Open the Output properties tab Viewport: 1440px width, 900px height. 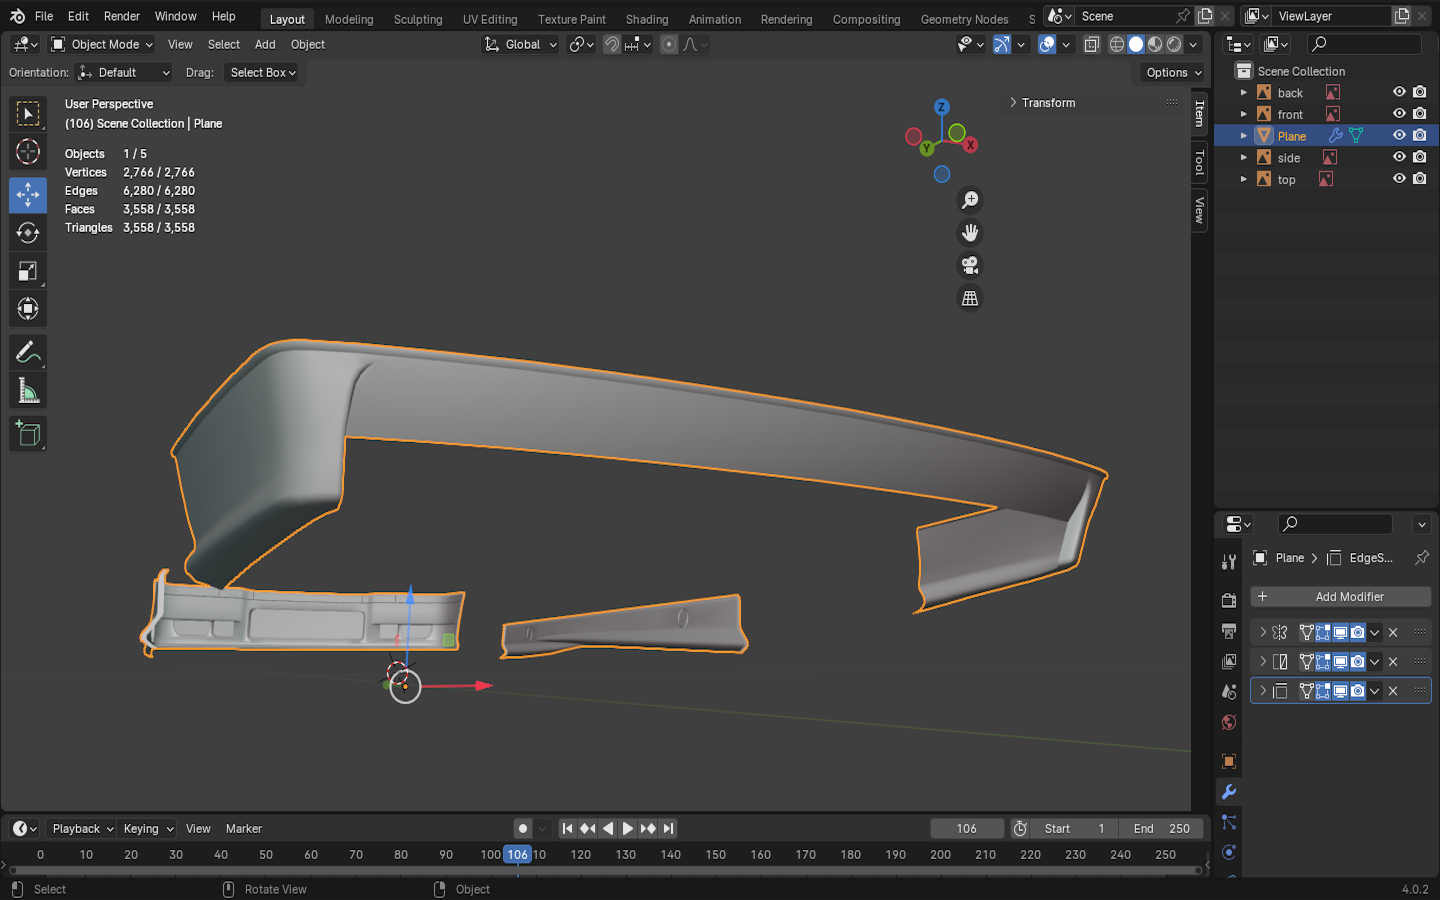pos(1229,631)
